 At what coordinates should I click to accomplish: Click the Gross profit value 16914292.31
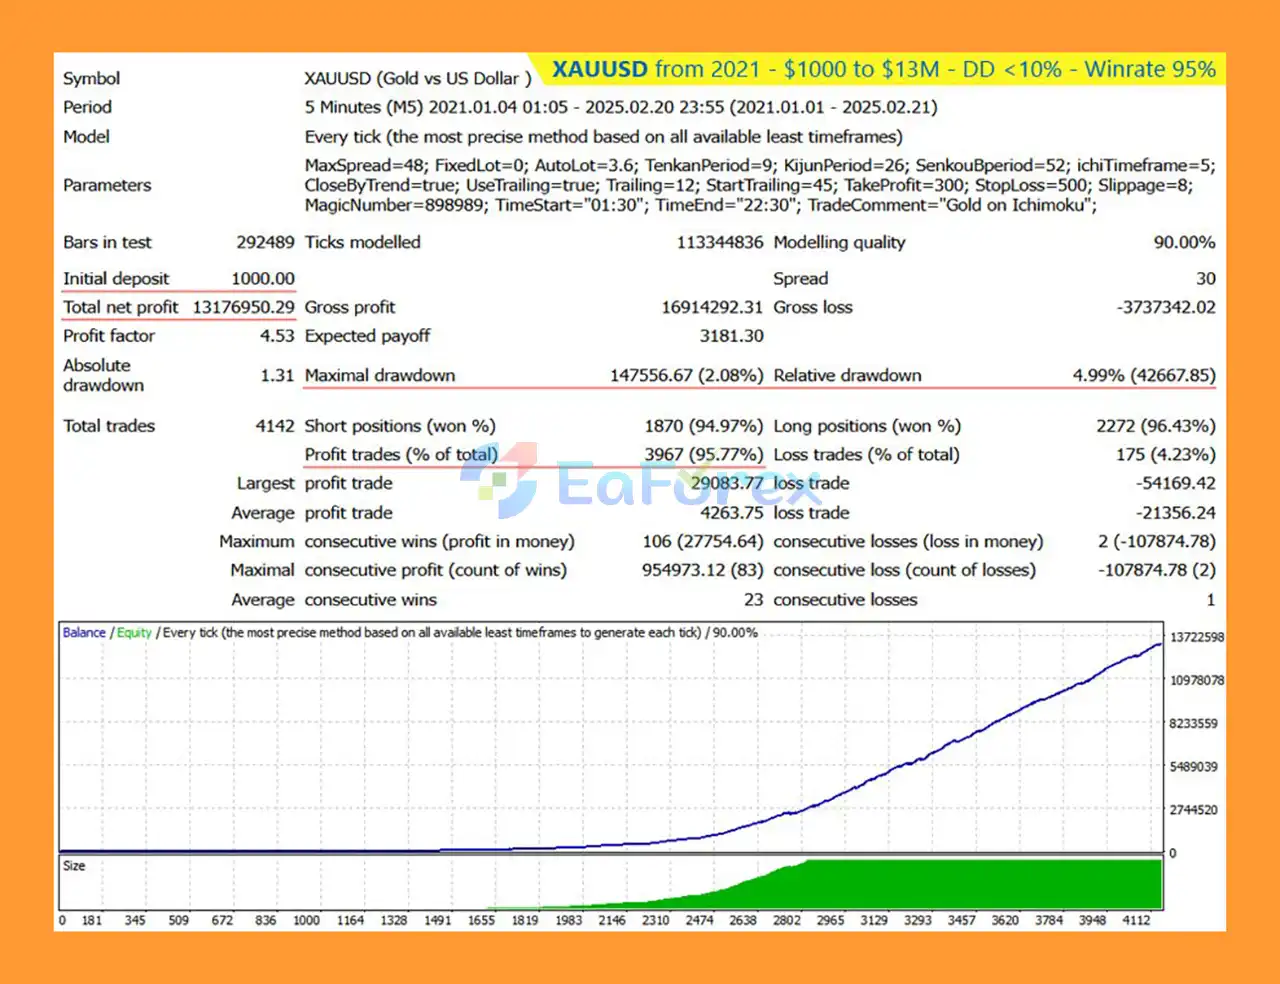[x=711, y=308]
